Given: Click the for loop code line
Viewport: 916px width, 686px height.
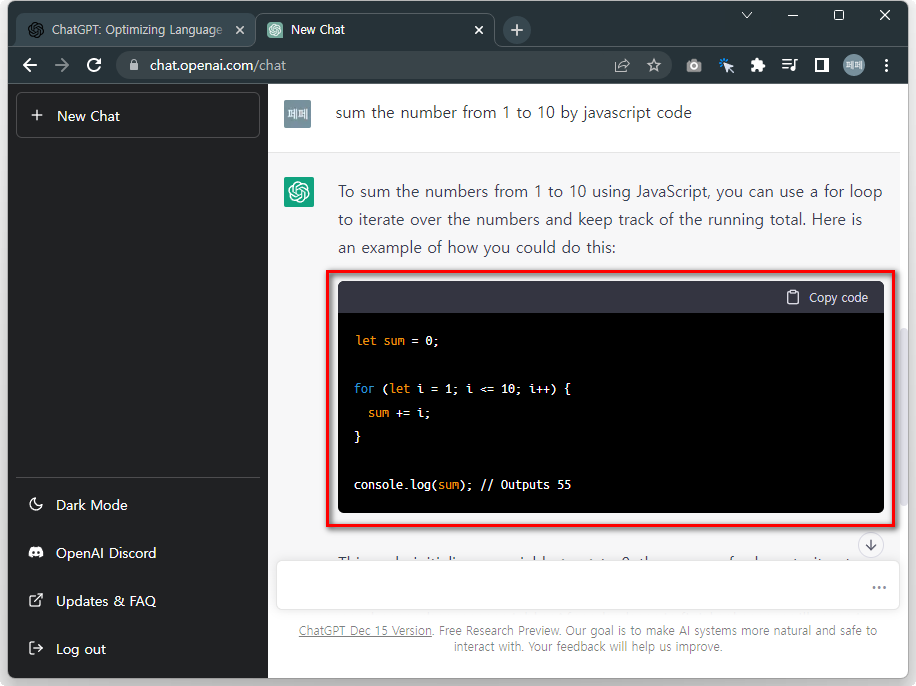Looking at the screenshot, I should [x=462, y=389].
